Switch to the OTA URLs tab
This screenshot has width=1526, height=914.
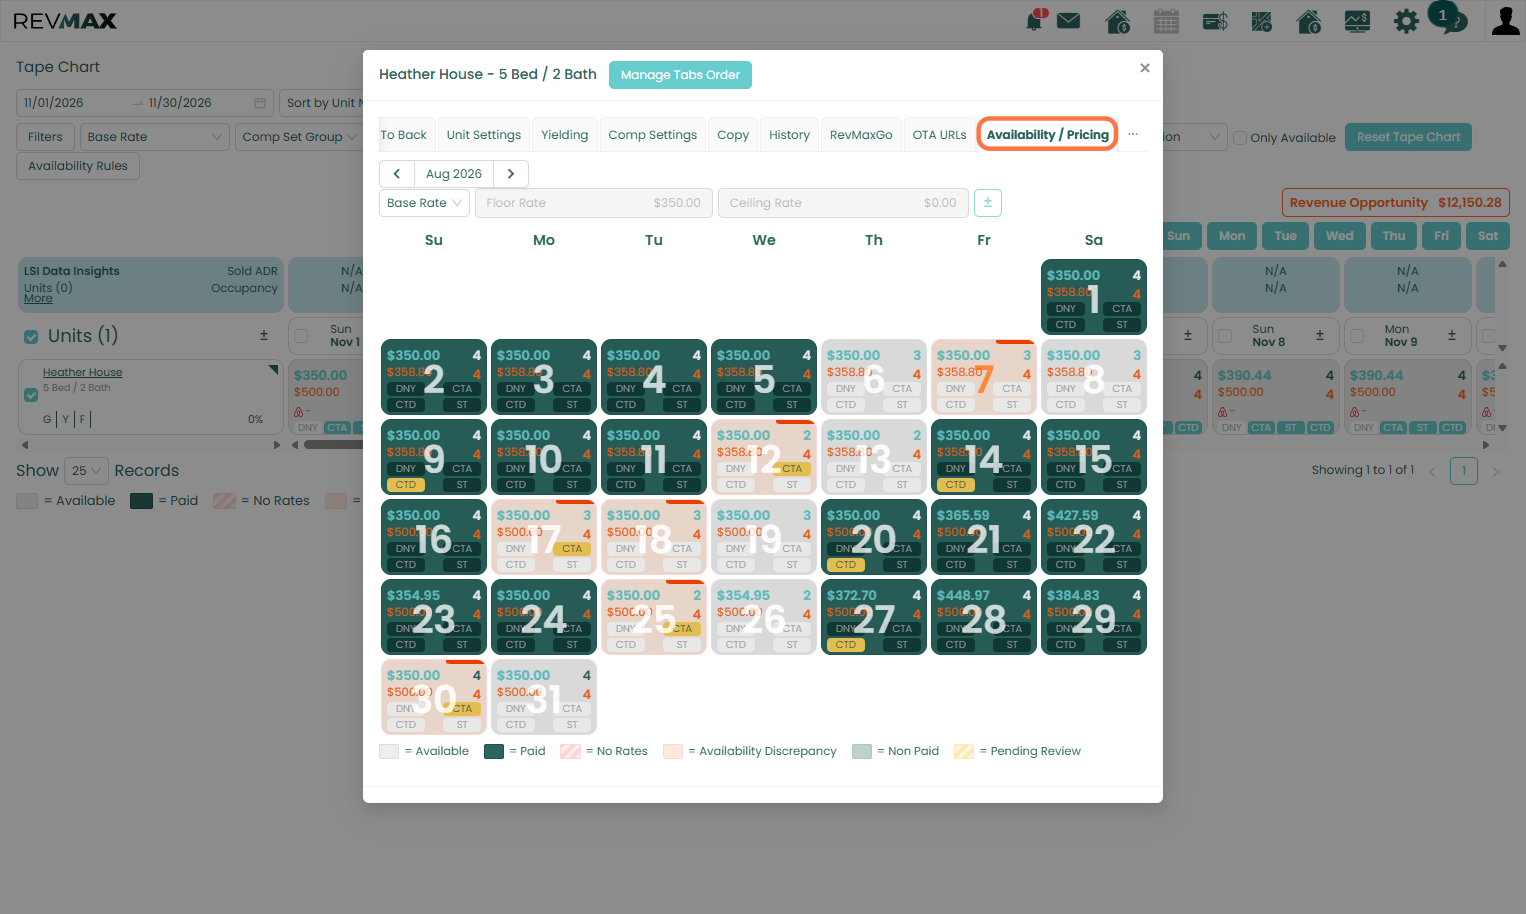[x=940, y=135]
